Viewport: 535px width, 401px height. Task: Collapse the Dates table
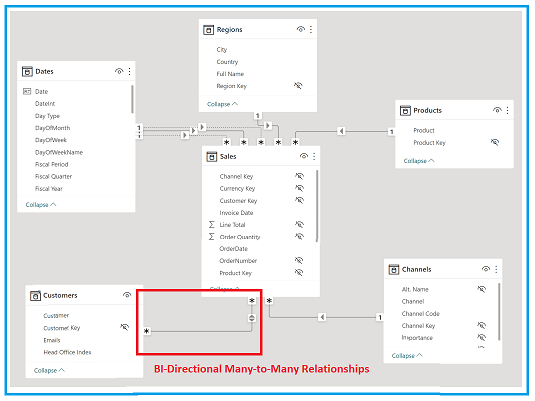41,205
